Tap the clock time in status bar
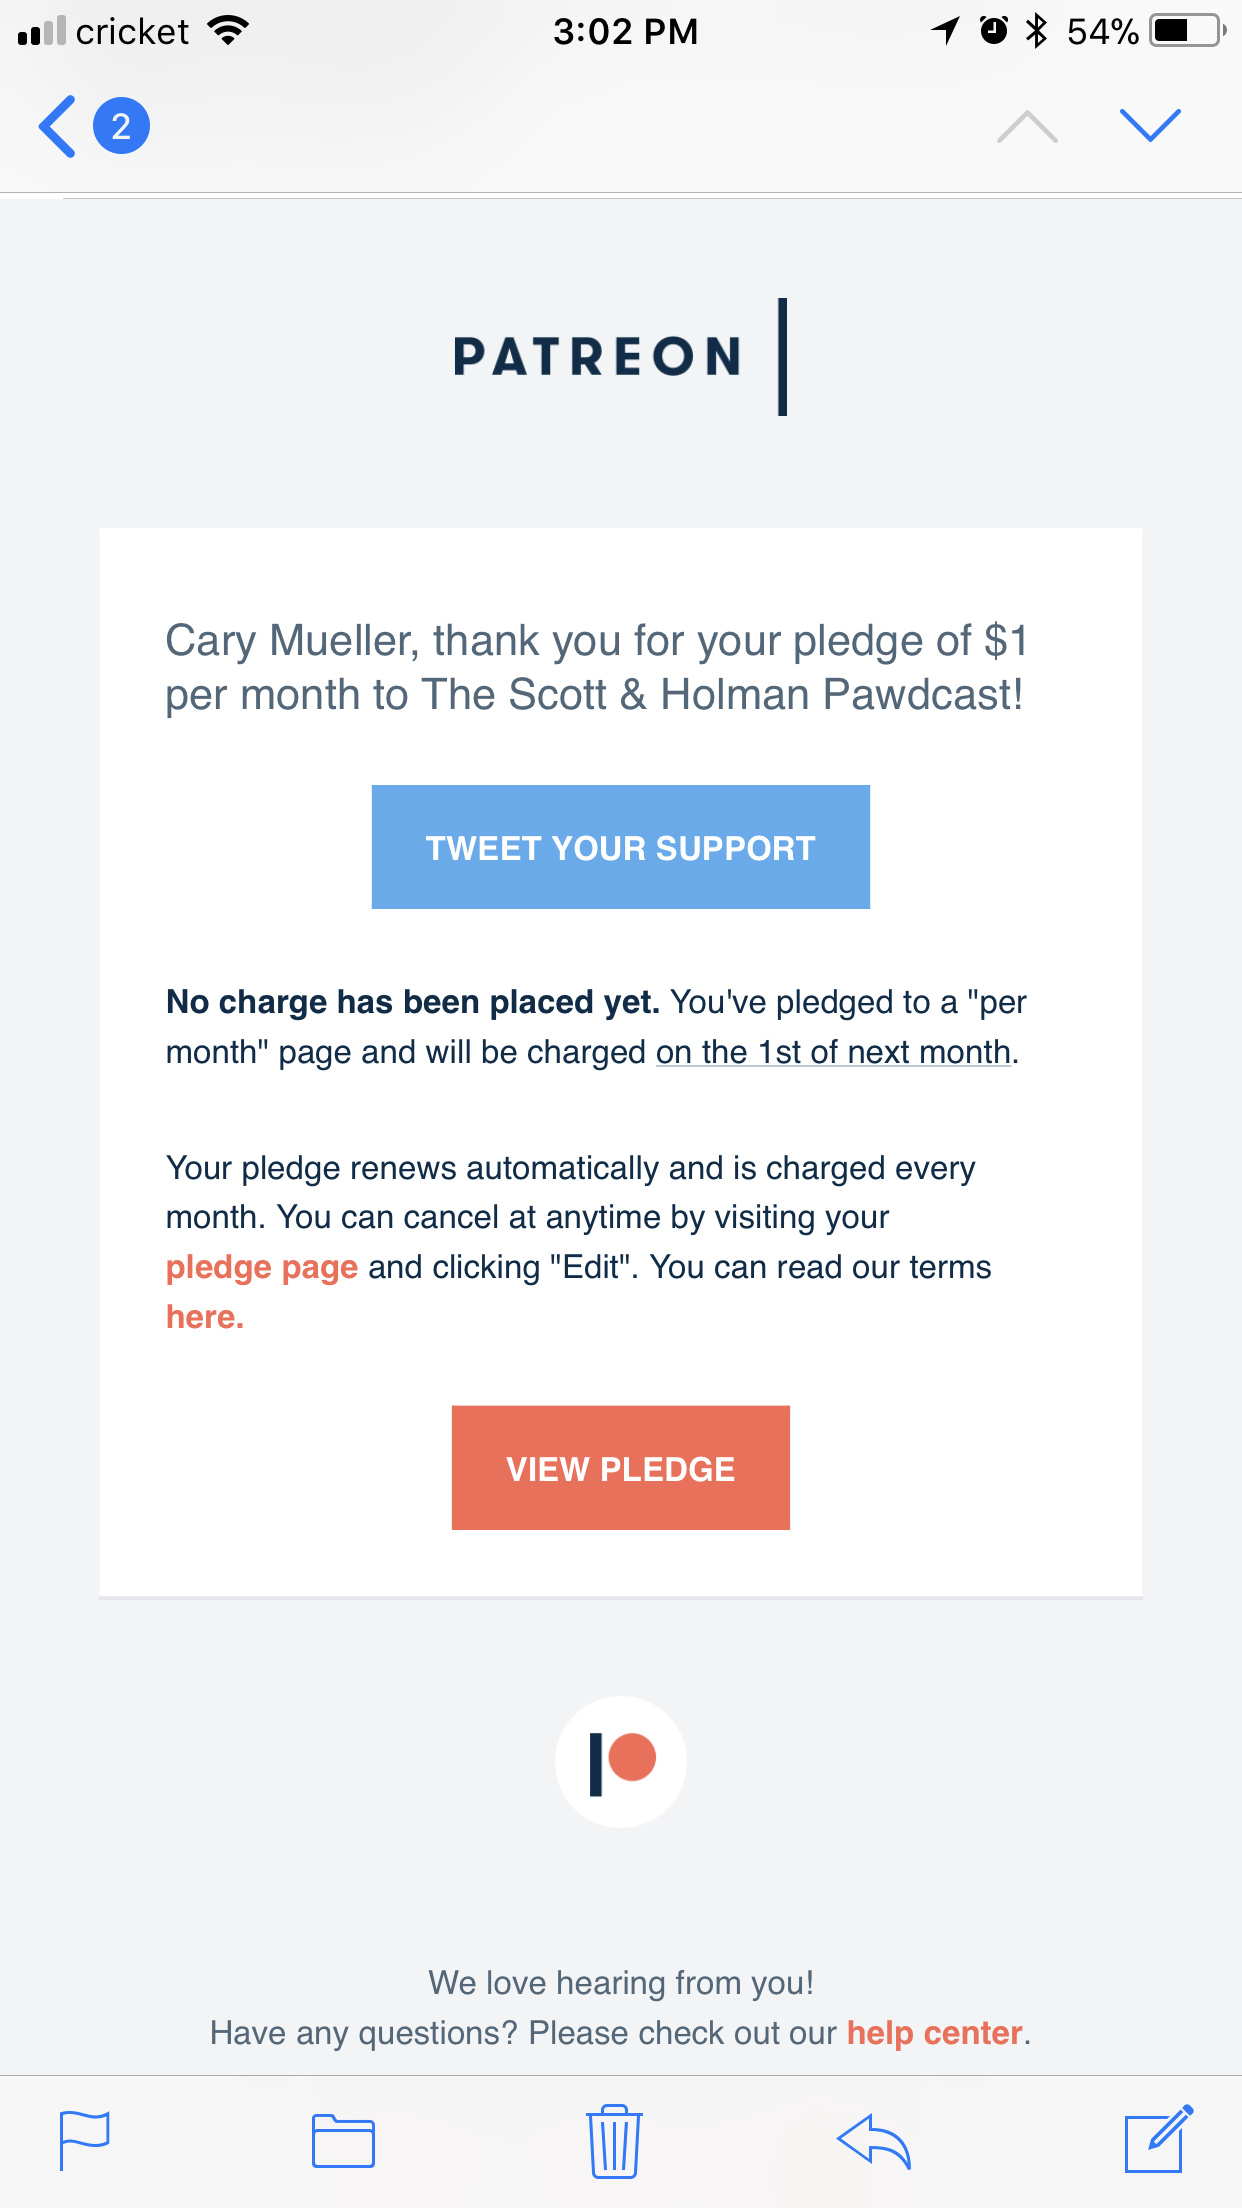The width and height of the screenshot is (1242, 2208). click(x=625, y=31)
